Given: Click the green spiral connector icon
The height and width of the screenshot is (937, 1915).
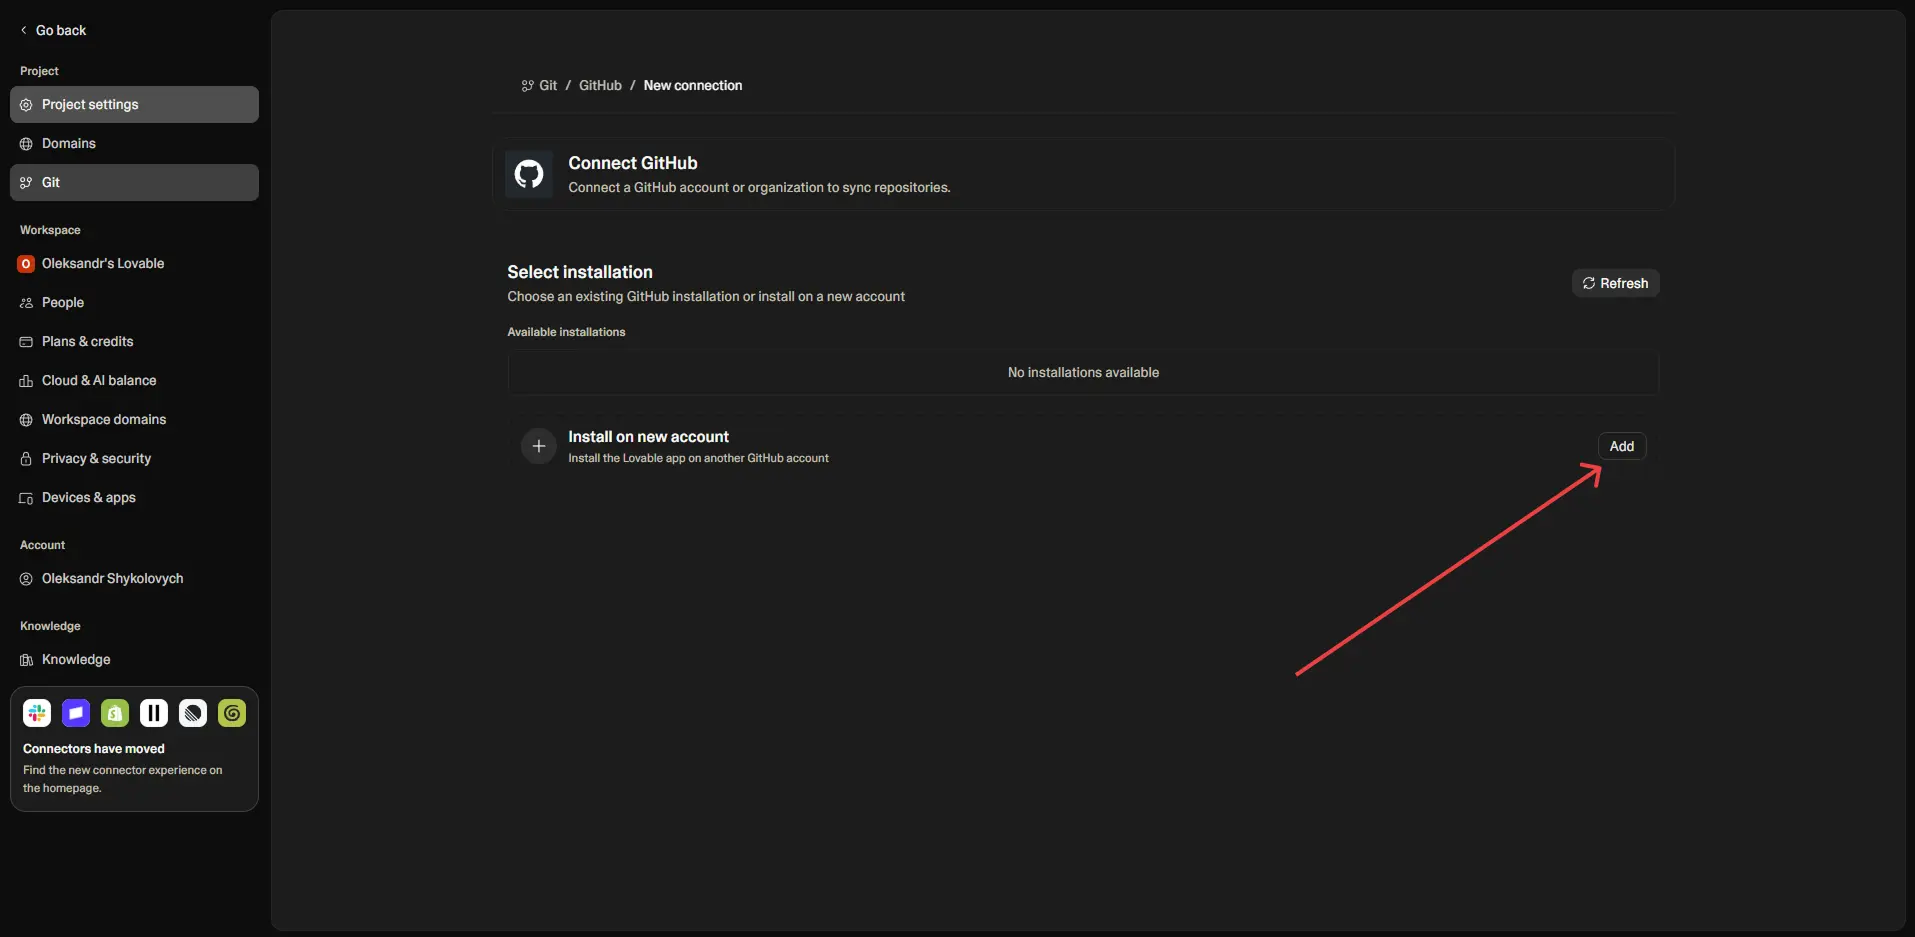Looking at the screenshot, I should 232,713.
